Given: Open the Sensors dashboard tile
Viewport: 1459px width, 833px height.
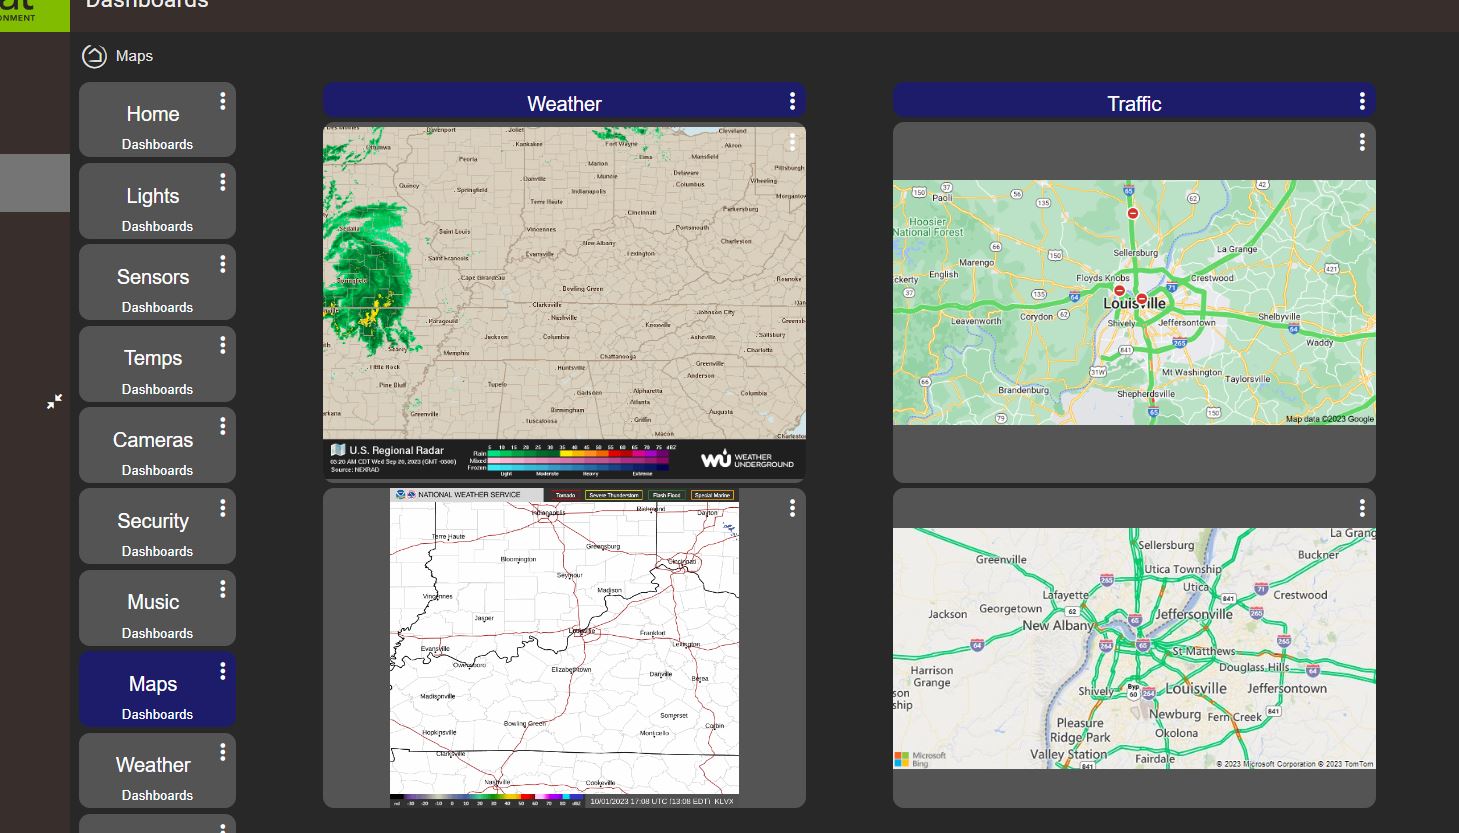Looking at the screenshot, I should 157,282.
